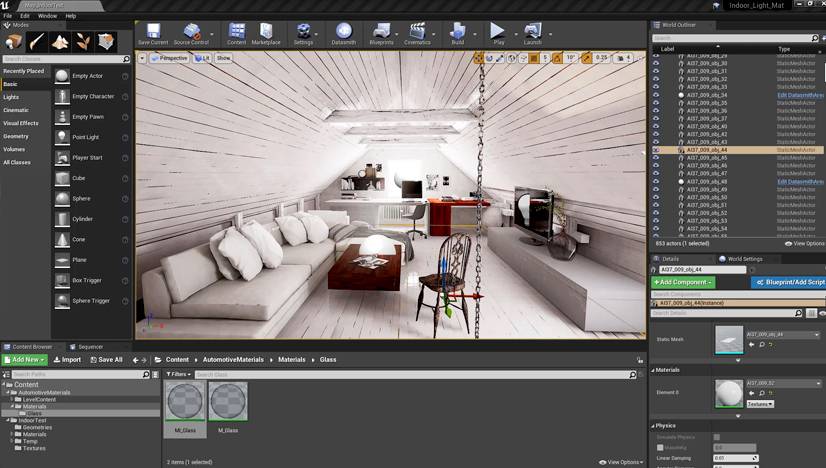Toggle grid snapping in viewport toolbar

[x=534, y=58]
